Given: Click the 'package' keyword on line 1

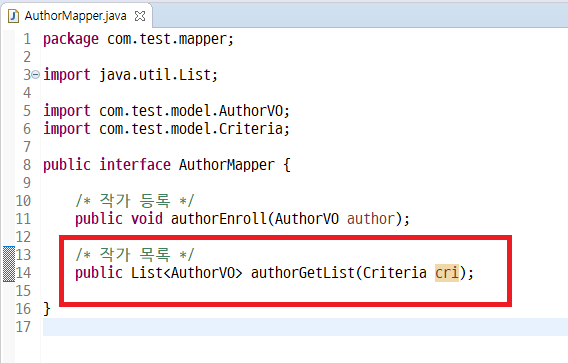Looking at the screenshot, I should [x=71, y=39].
